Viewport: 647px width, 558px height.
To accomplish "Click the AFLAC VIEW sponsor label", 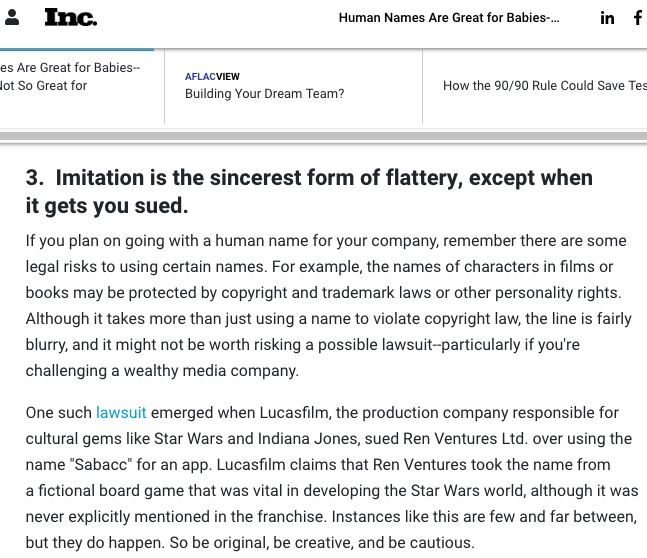I will tap(212, 76).
